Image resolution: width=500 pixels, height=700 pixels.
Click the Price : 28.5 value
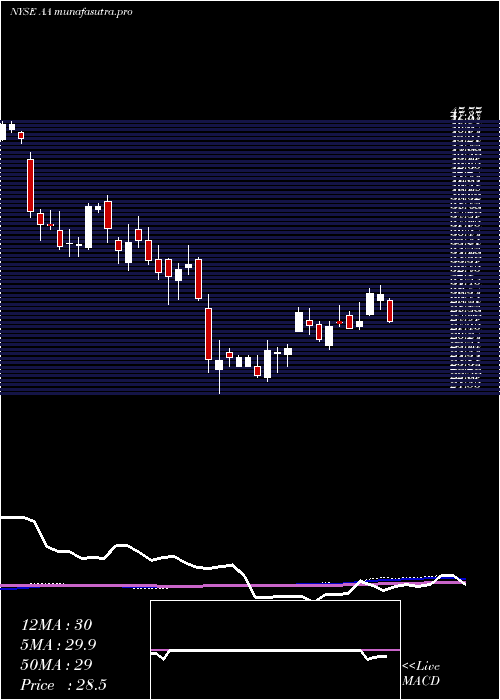click(x=63, y=685)
